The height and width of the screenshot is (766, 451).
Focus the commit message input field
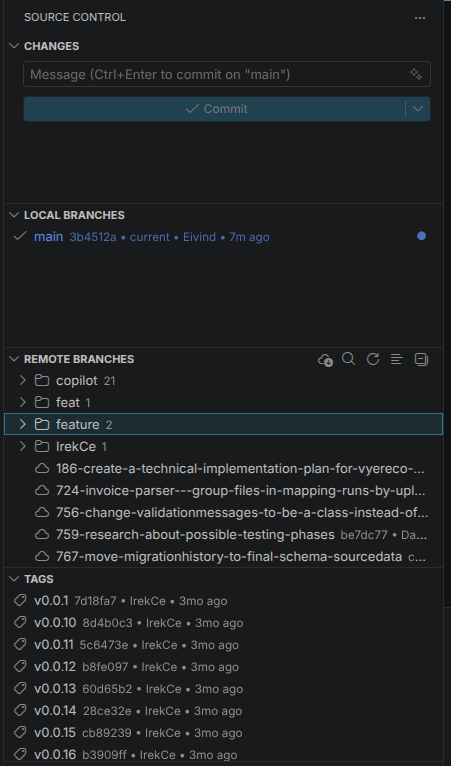pos(227,74)
